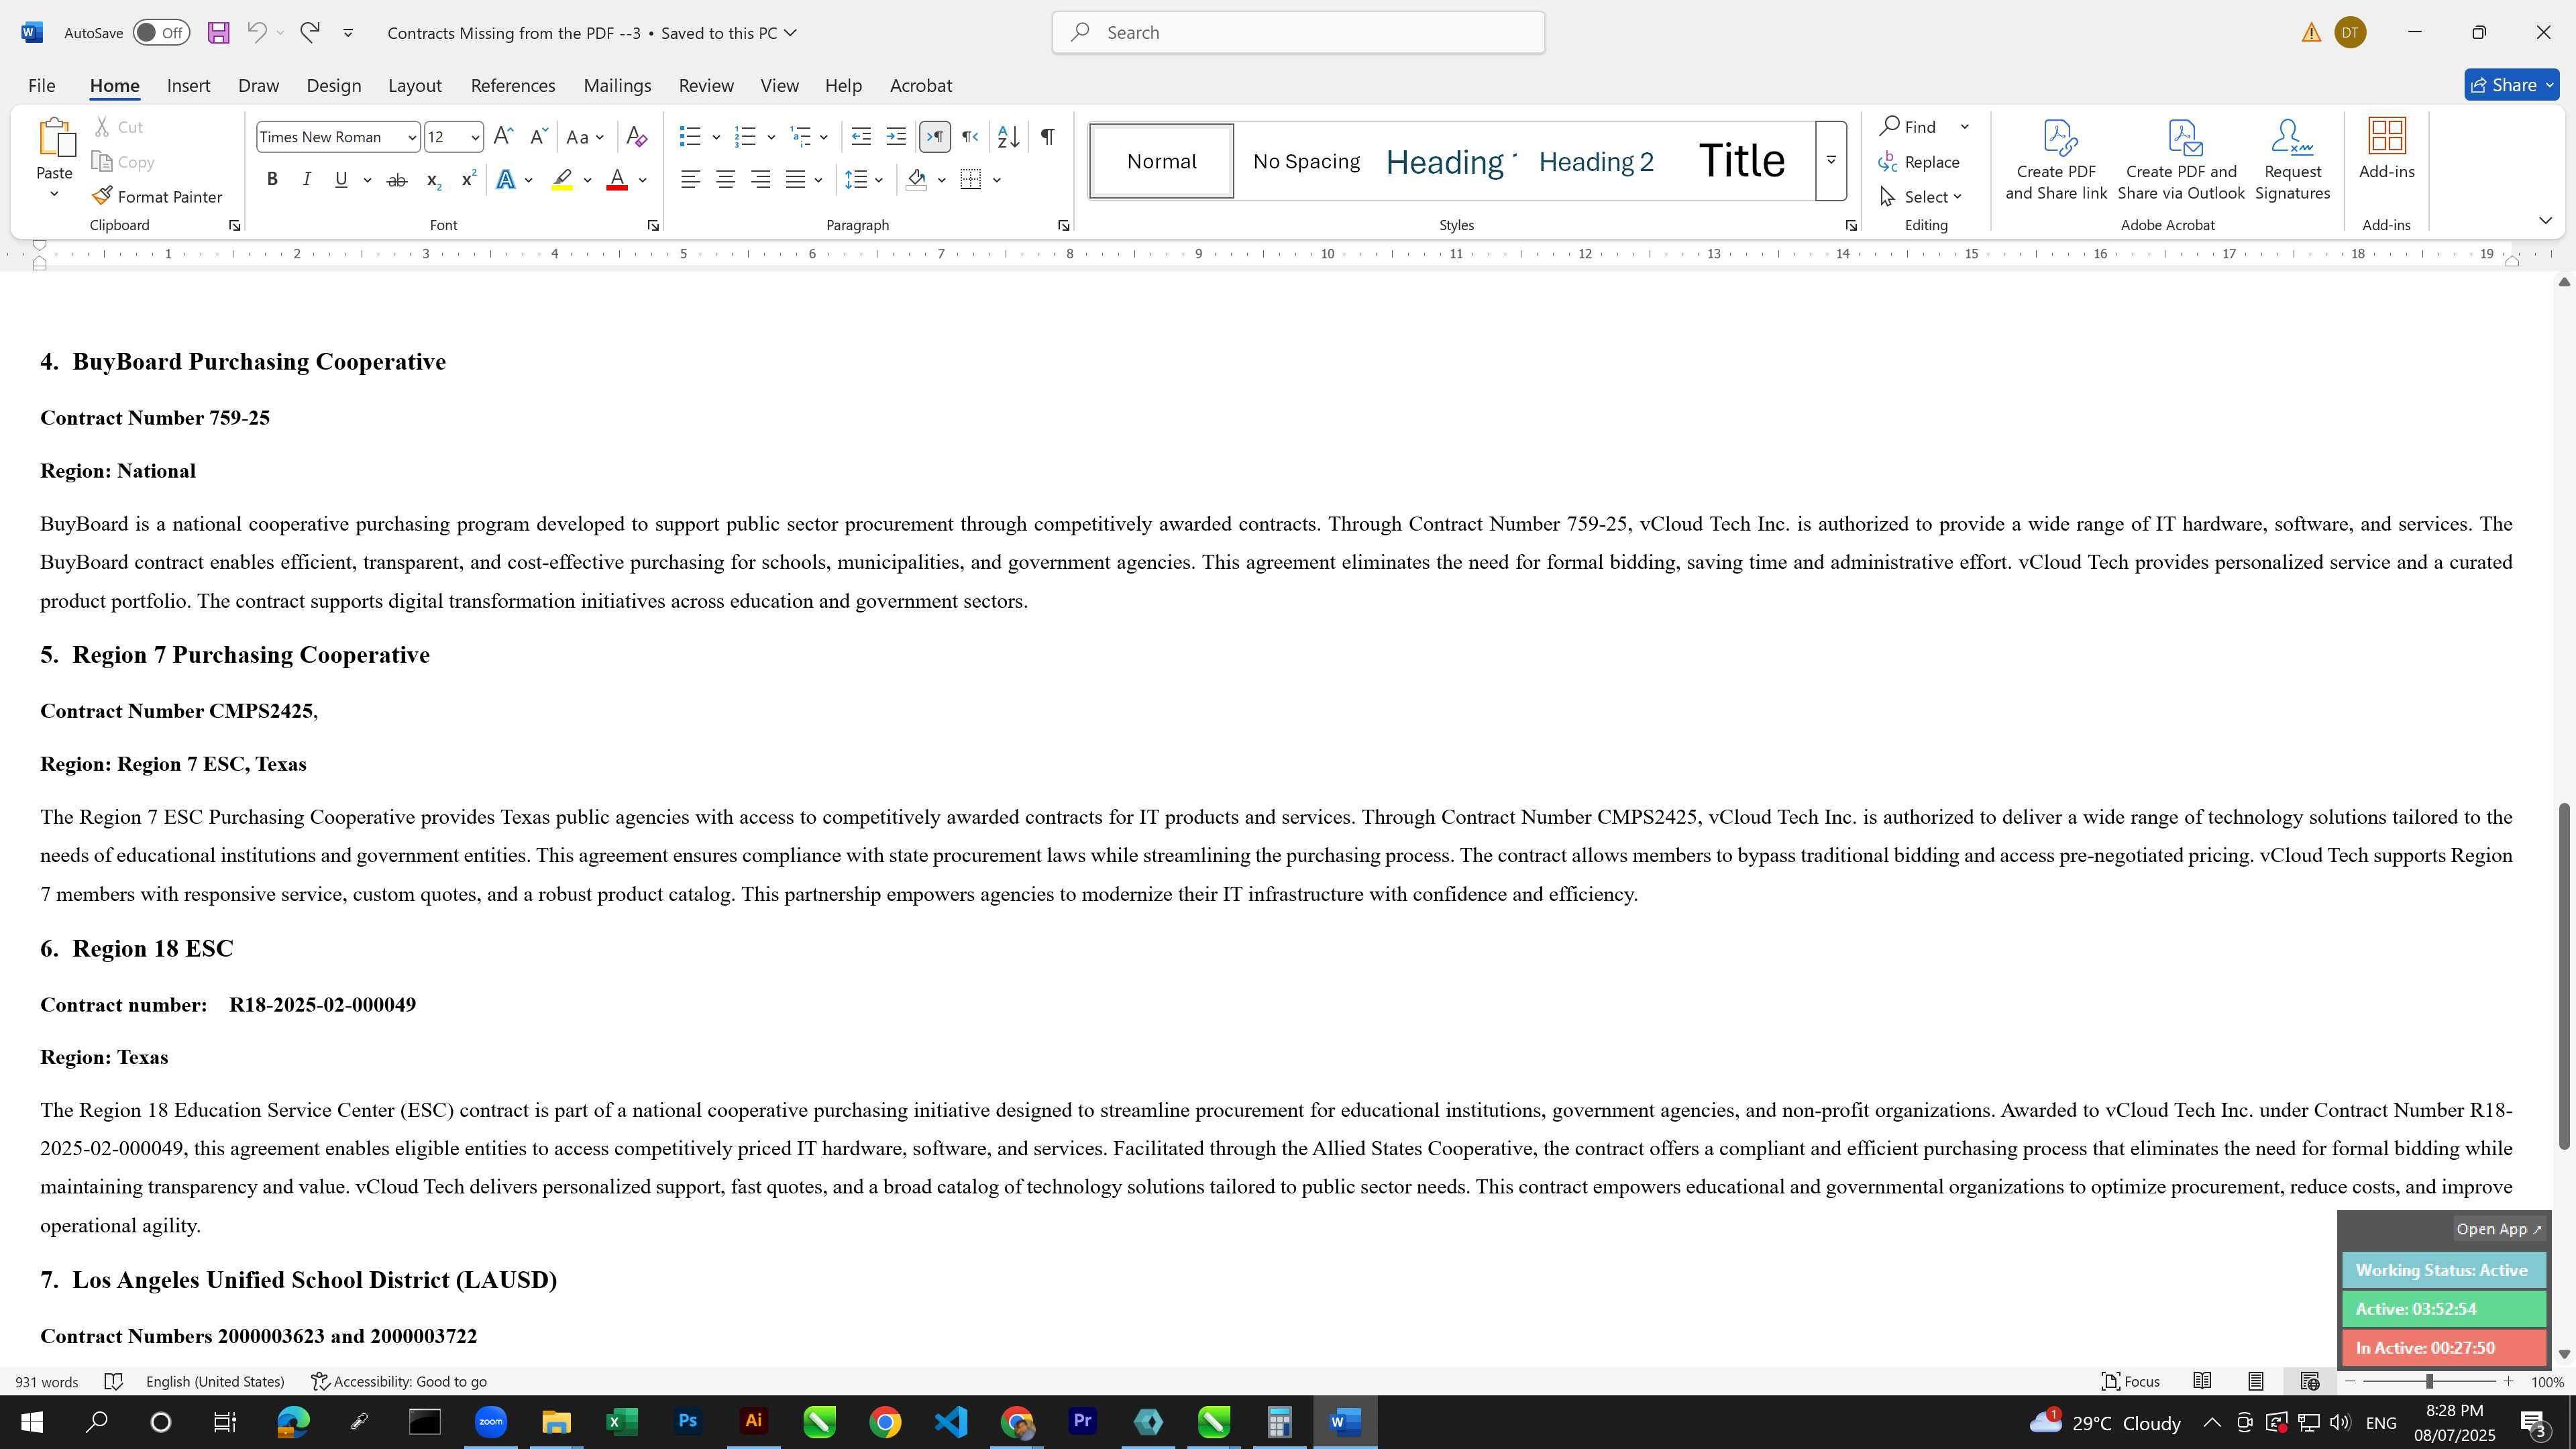Click the Replace button
The width and height of the screenshot is (2576, 1449).
click(1919, 162)
